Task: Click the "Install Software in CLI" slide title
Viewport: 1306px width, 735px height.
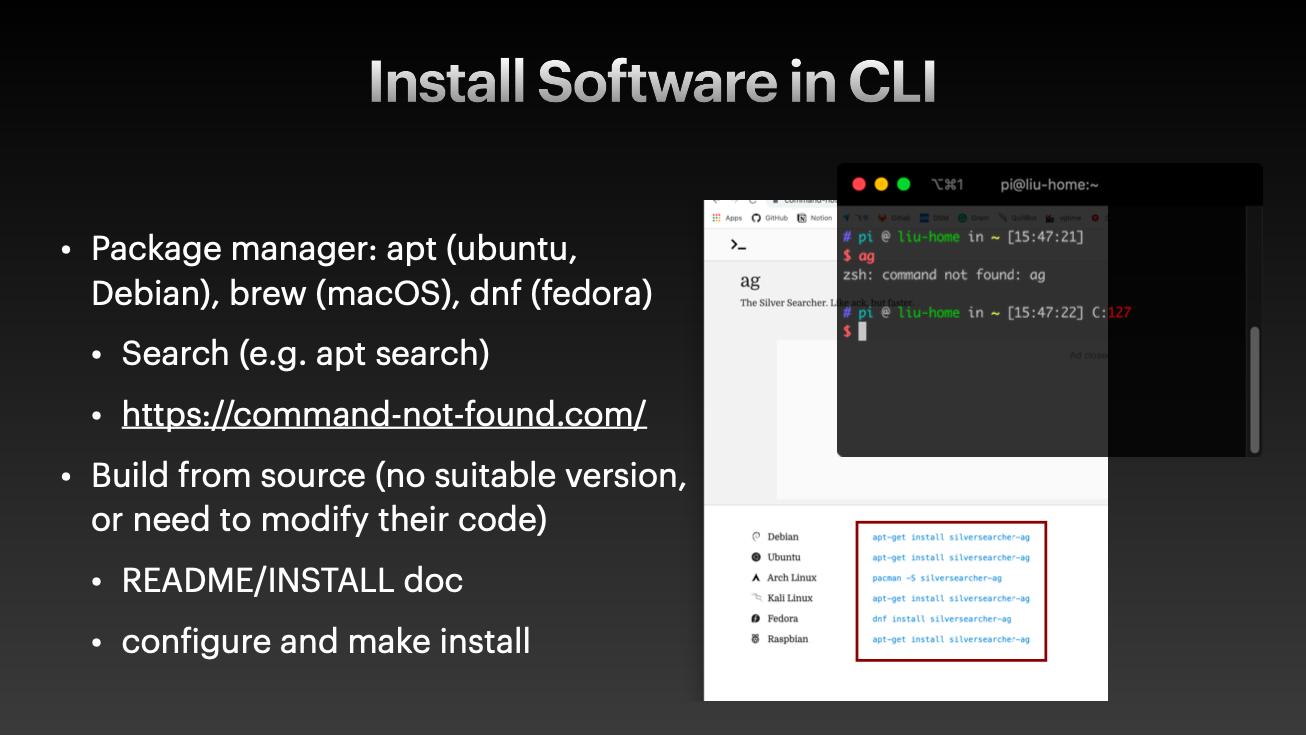Action: click(x=652, y=81)
